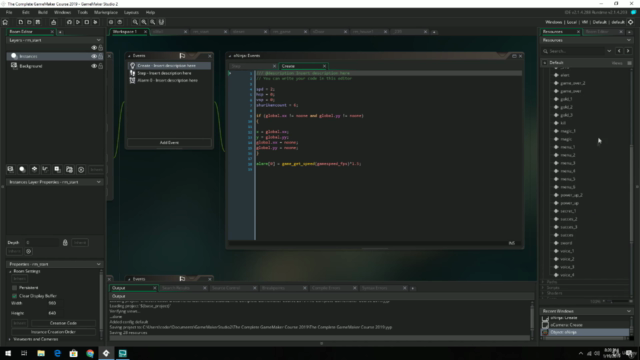Toggle visibility of all layers eye icon

[94, 48]
